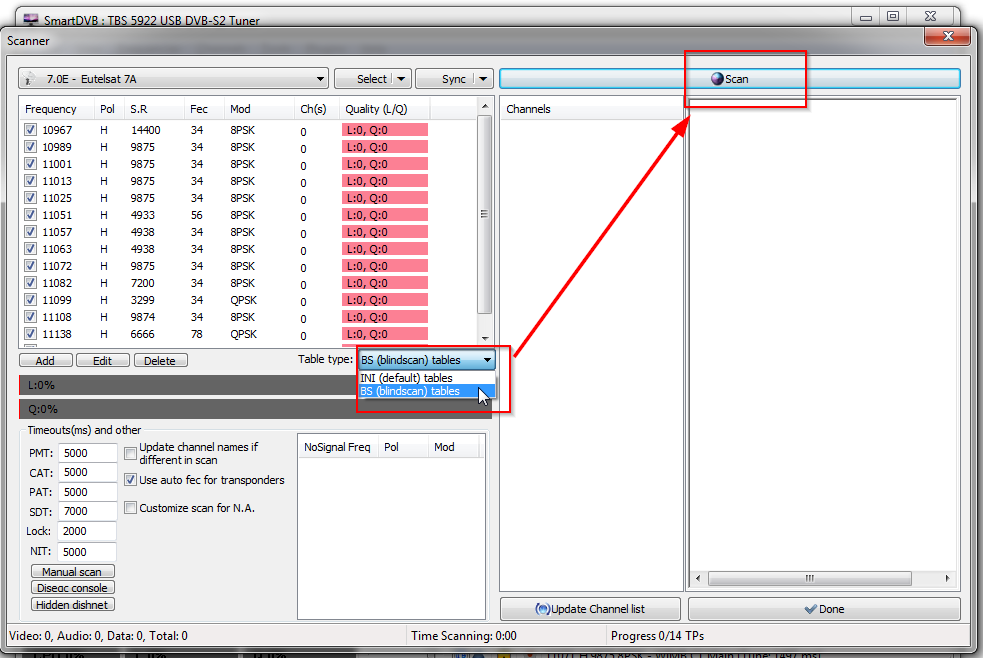983x658 pixels.
Task: Click the Channels column header
Action: (x=591, y=109)
